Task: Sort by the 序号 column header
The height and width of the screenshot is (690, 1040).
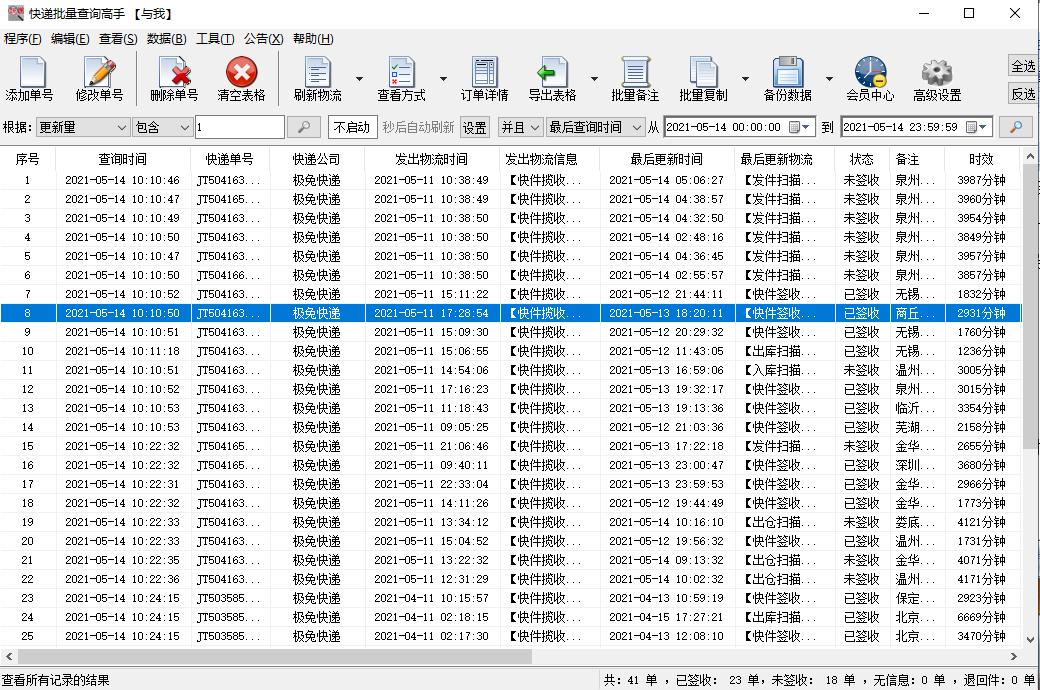Action: 27,159
